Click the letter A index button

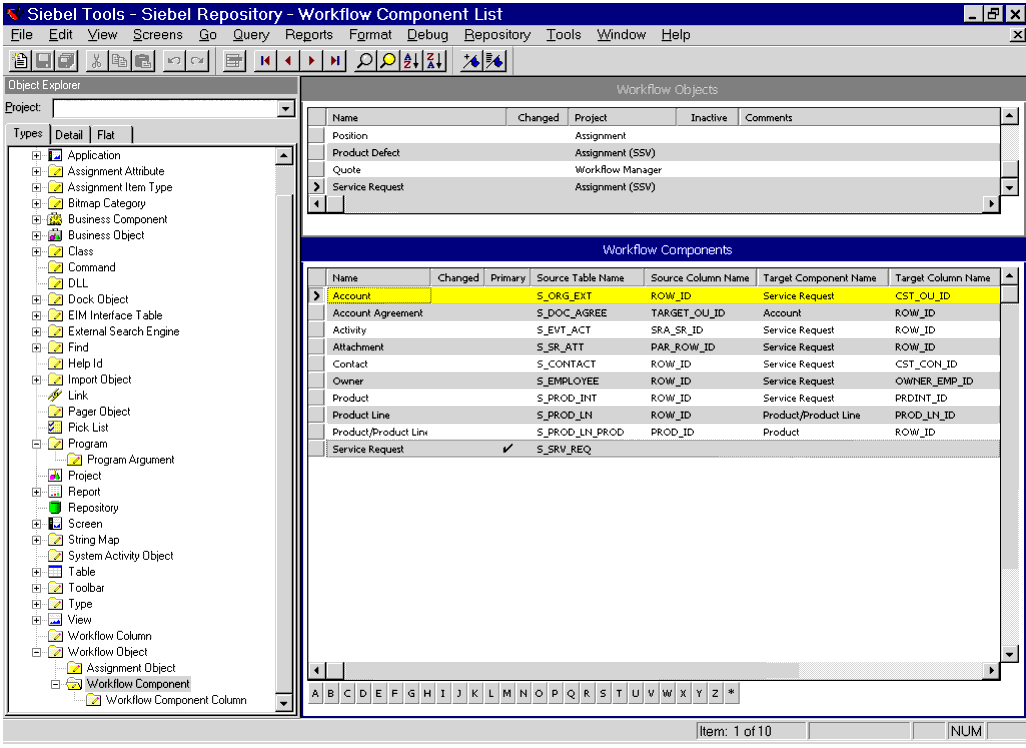[316, 693]
